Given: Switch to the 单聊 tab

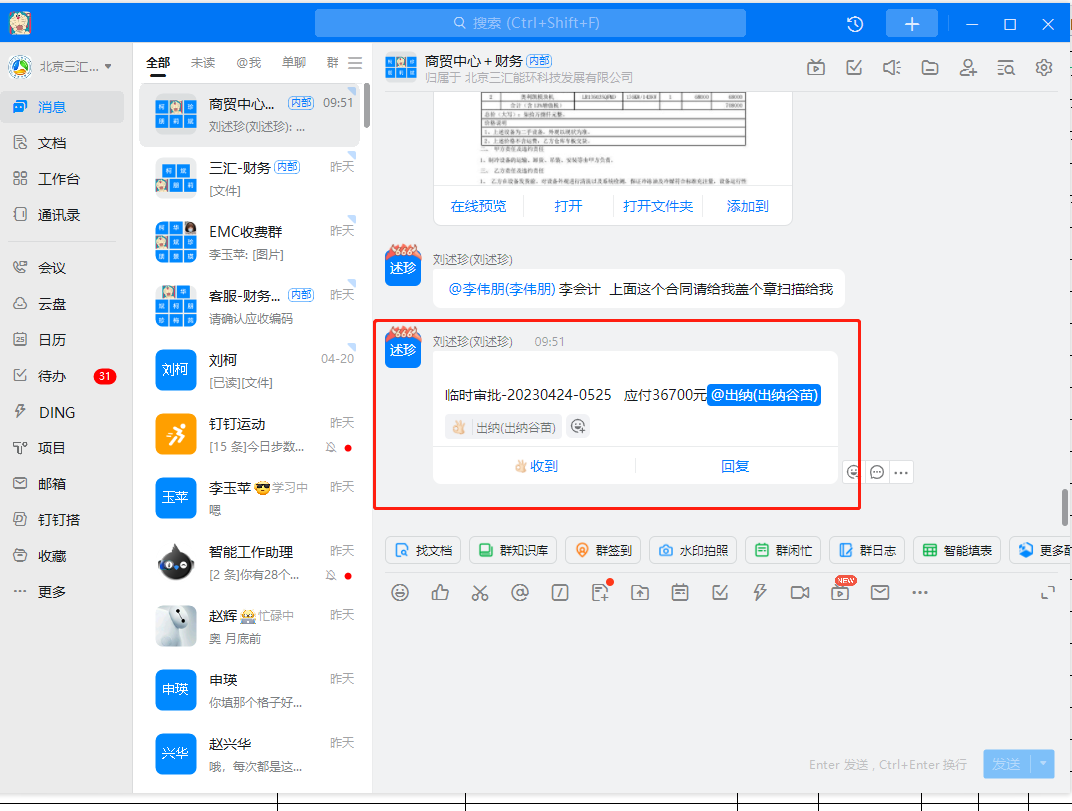Looking at the screenshot, I should [294, 63].
